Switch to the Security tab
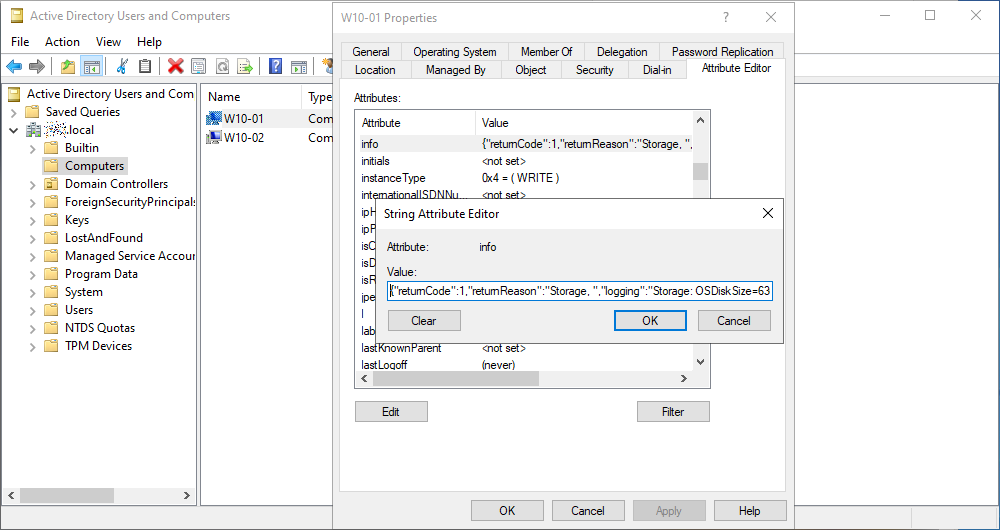Viewport: 1000px width, 530px height. click(594, 70)
